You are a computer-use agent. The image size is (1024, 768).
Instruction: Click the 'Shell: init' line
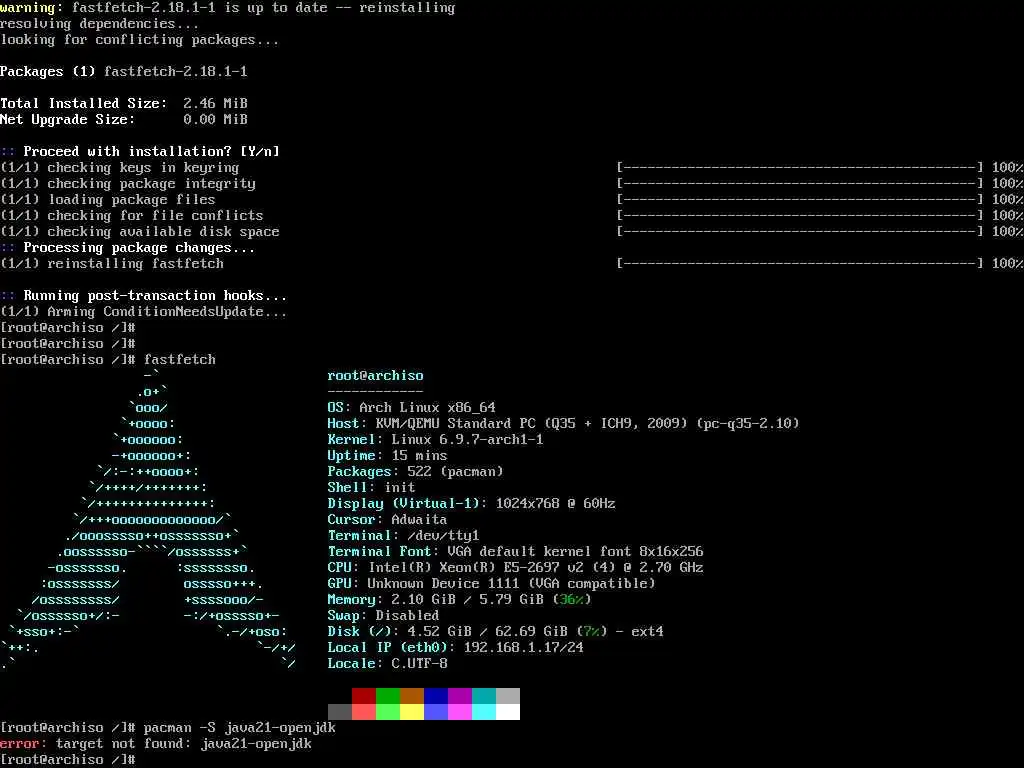click(x=372, y=488)
